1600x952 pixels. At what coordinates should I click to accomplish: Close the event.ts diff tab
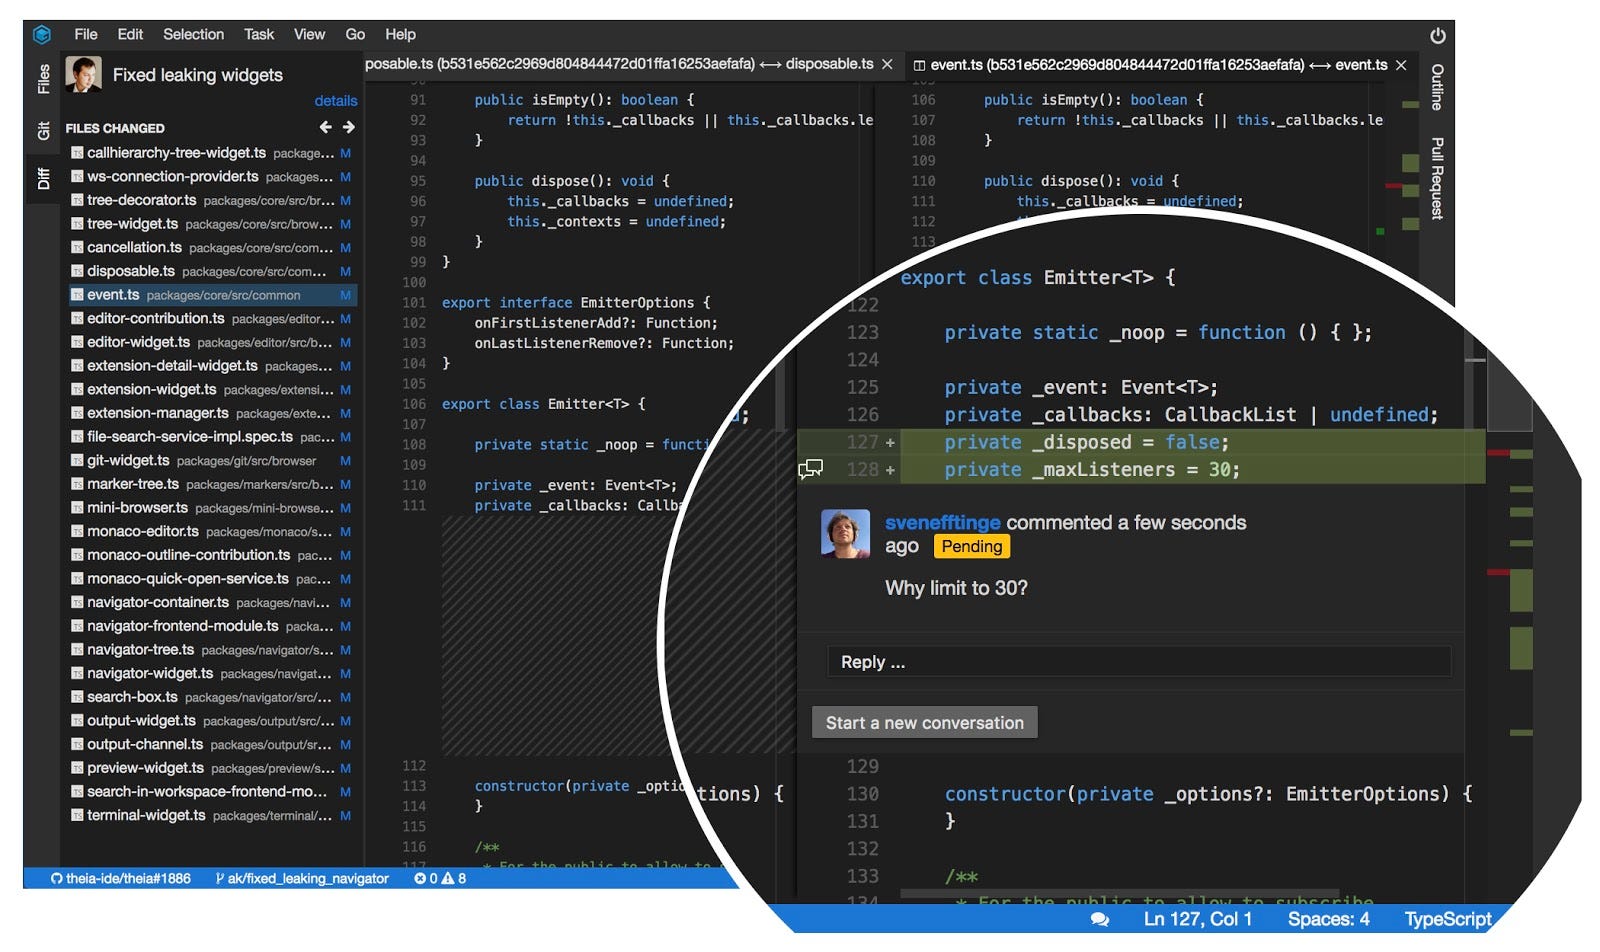(1401, 65)
